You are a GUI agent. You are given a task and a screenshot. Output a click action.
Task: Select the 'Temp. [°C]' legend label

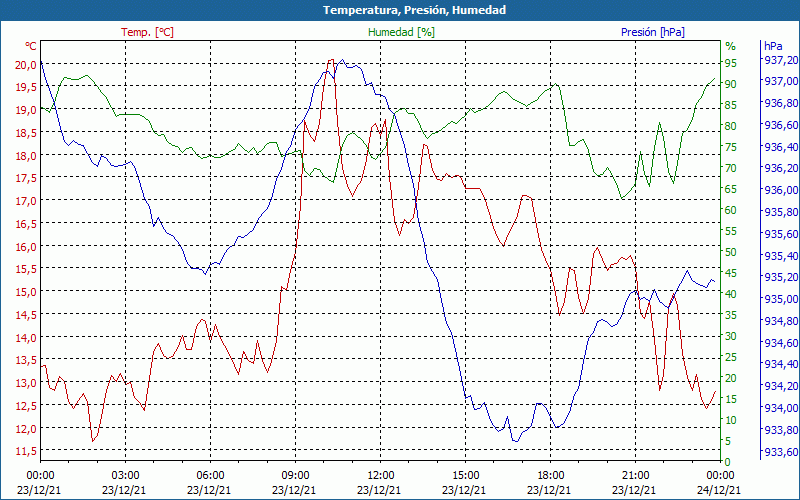[x=147, y=32]
